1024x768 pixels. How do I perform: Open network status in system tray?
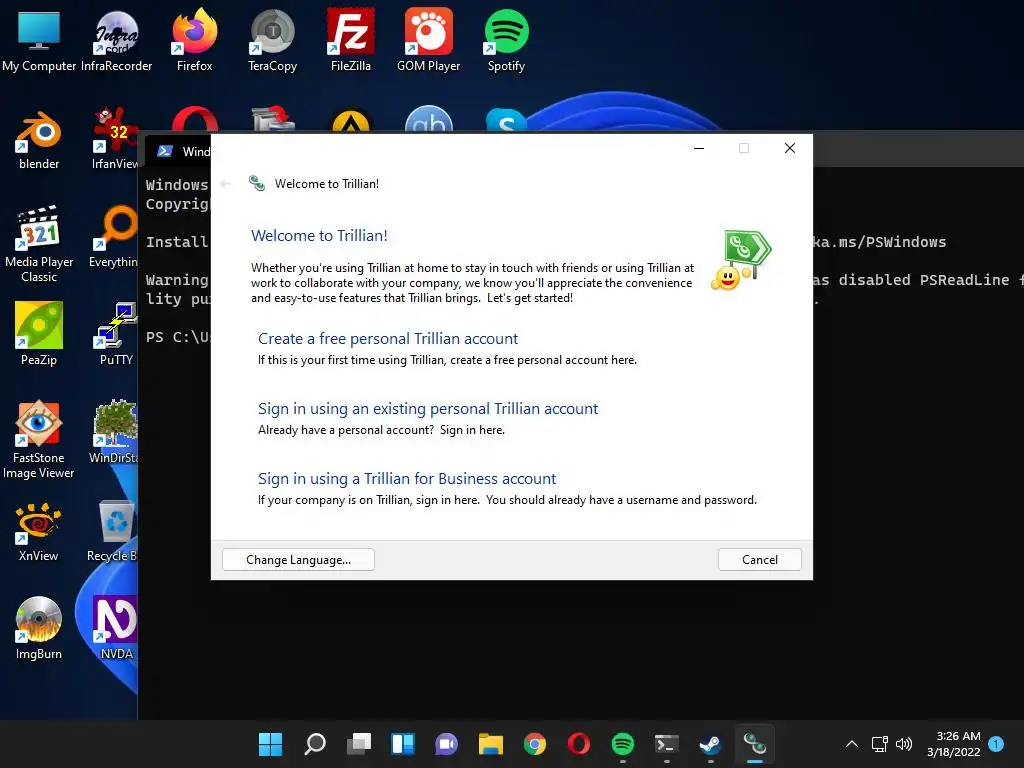pyautogui.click(x=880, y=744)
